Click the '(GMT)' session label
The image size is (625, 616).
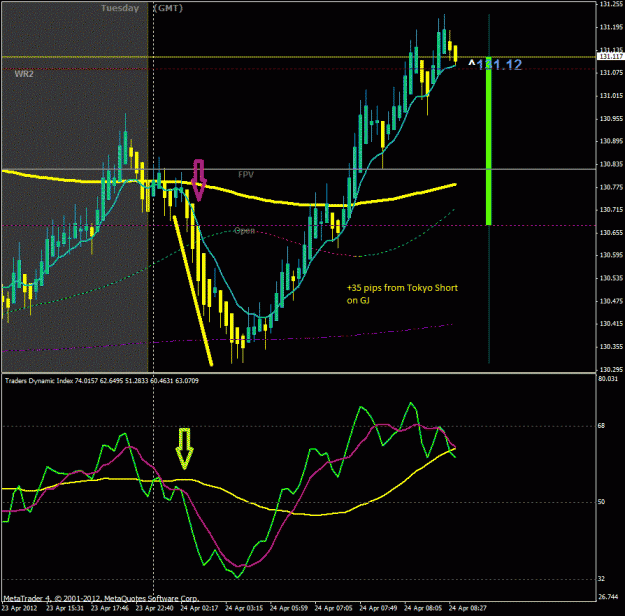point(168,8)
